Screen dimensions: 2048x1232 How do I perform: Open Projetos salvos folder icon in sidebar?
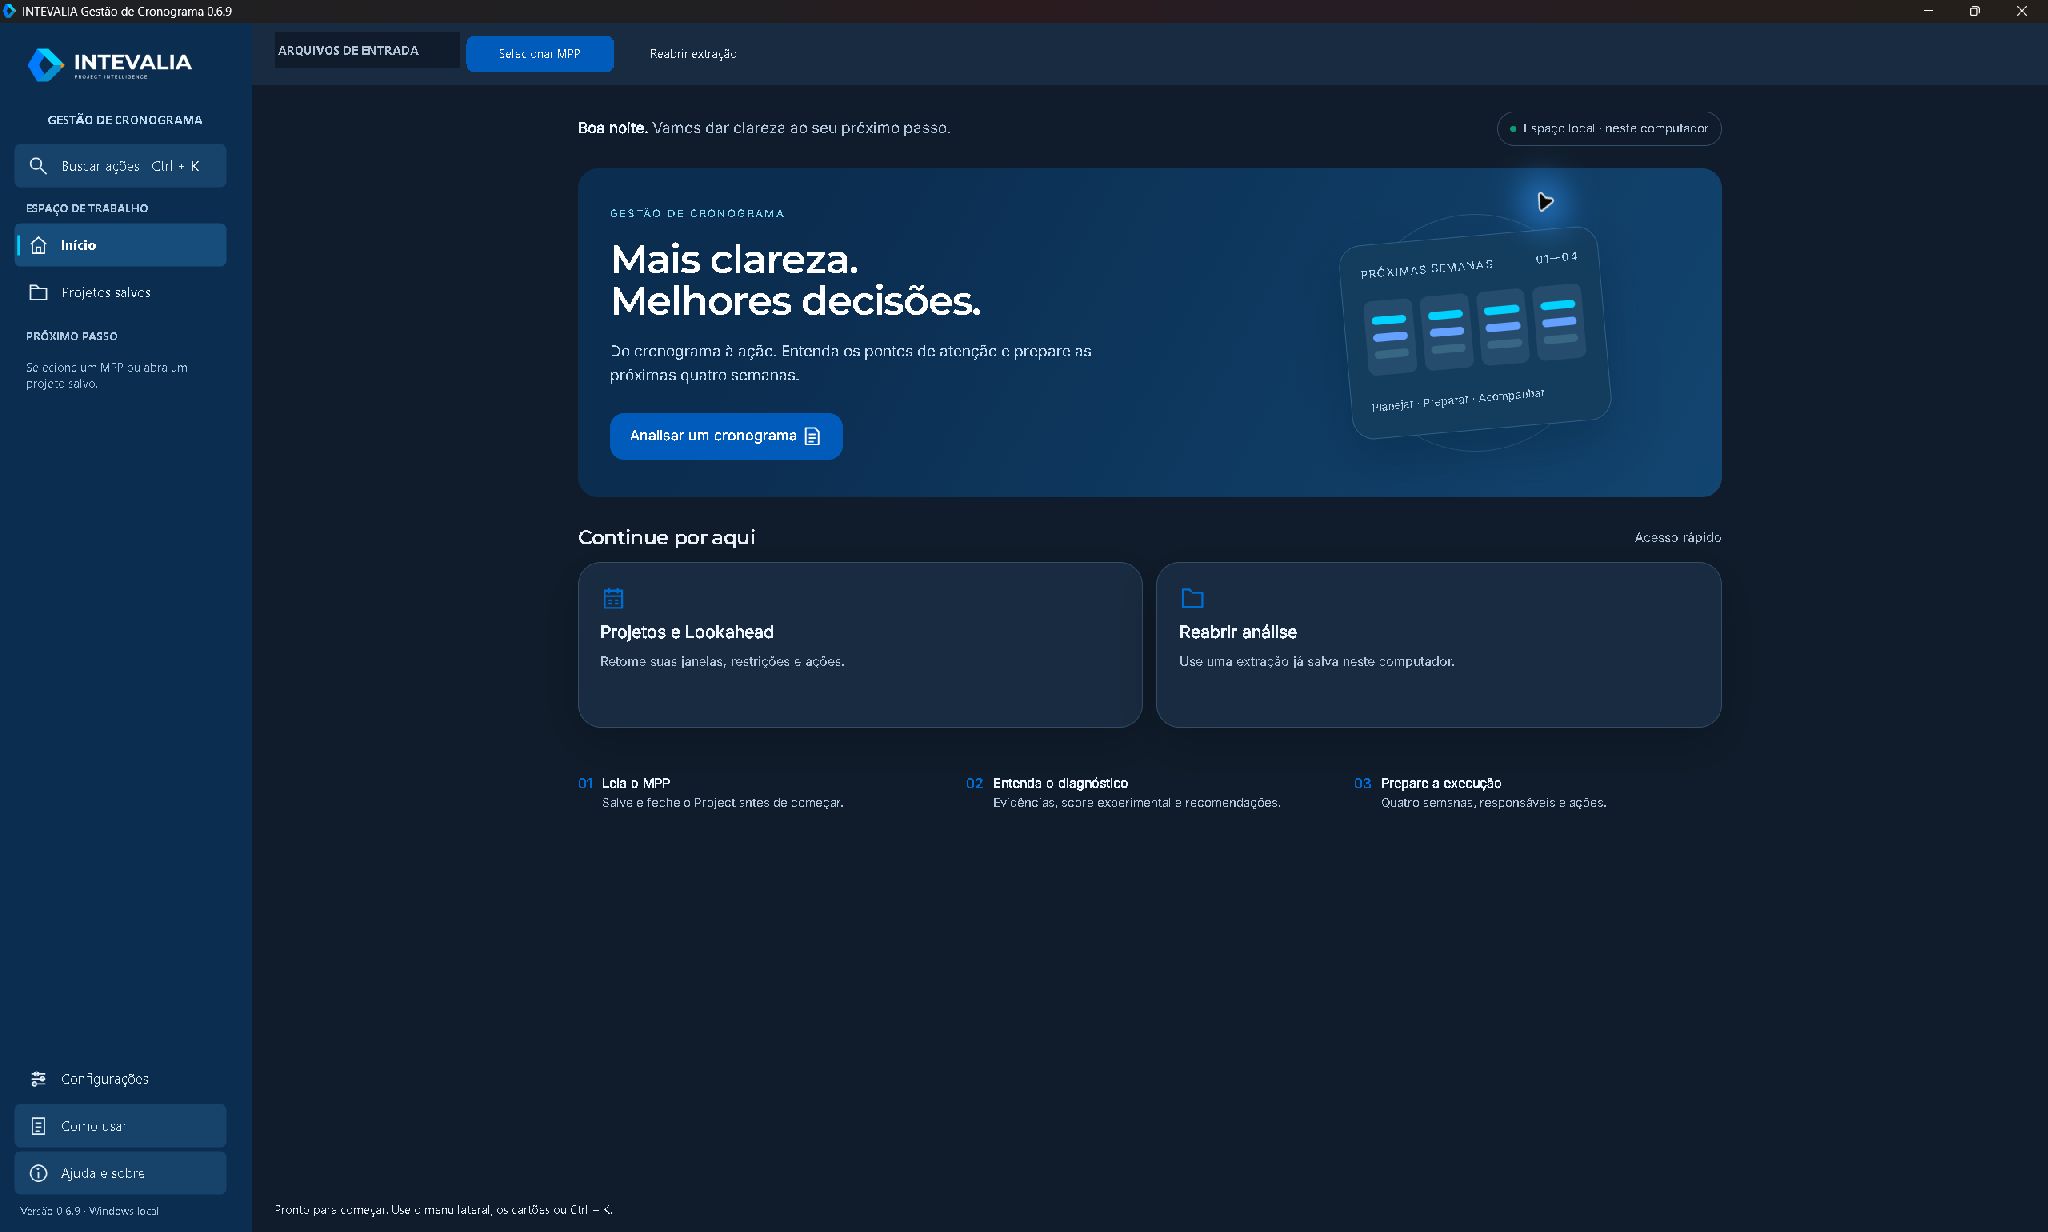[39, 292]
